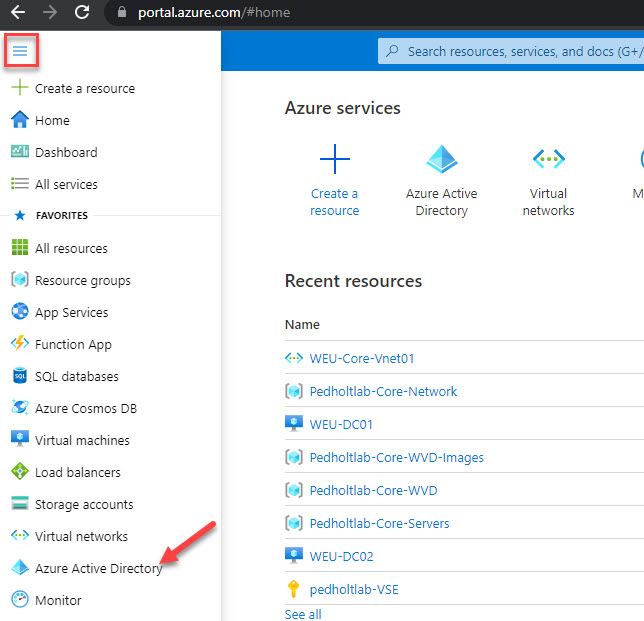The width and height of the screenshot is (644, 621).
Task: Expand All services list
Action: (x=66, y=184)
